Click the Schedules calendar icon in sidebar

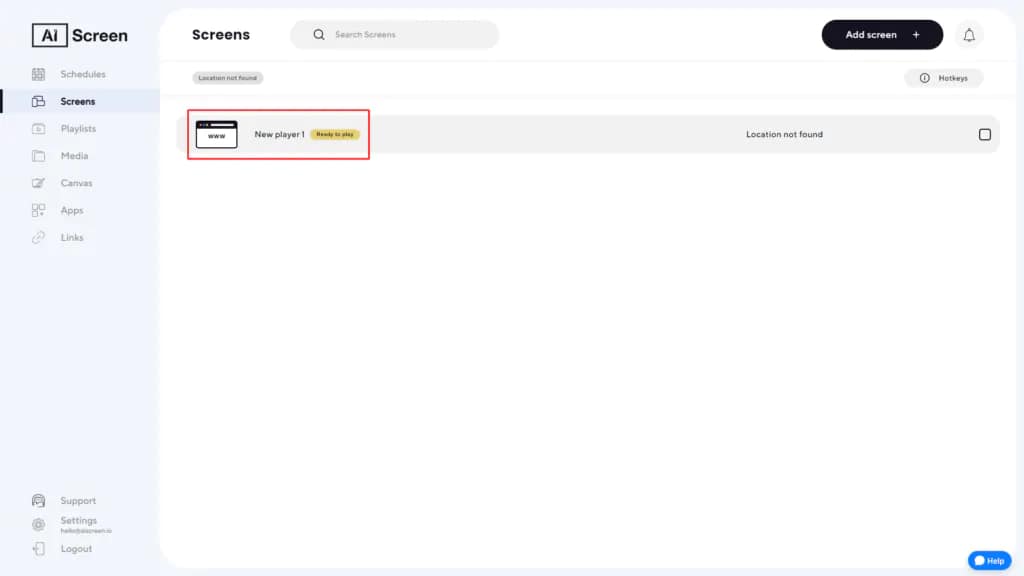click(38, 74)
